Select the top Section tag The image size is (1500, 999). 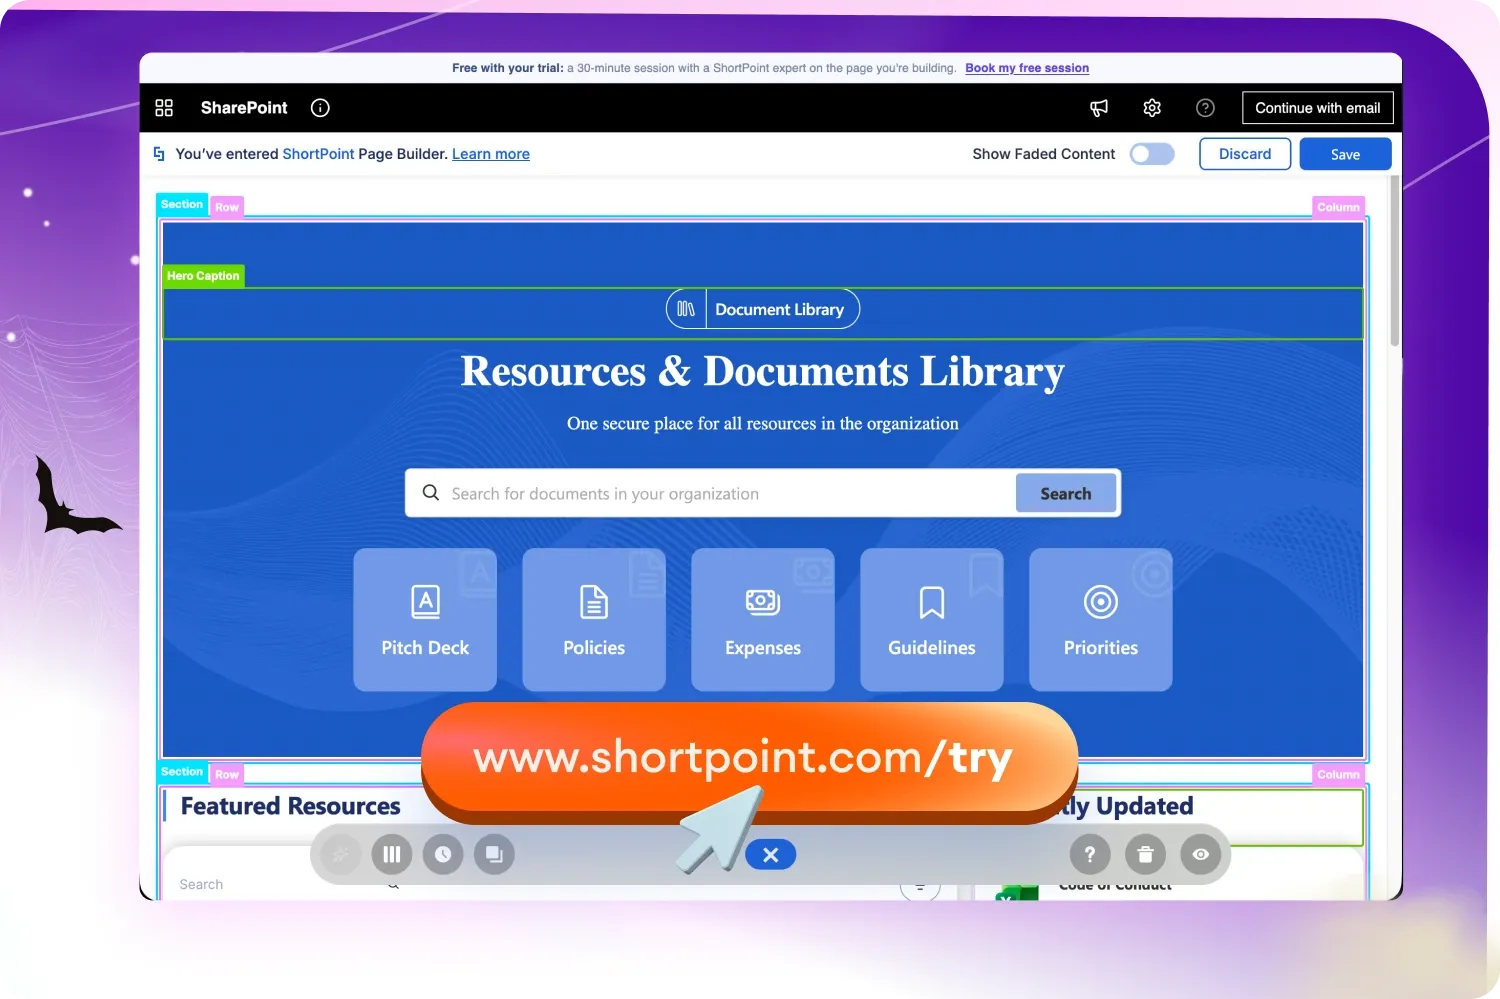tap(182, 204)
